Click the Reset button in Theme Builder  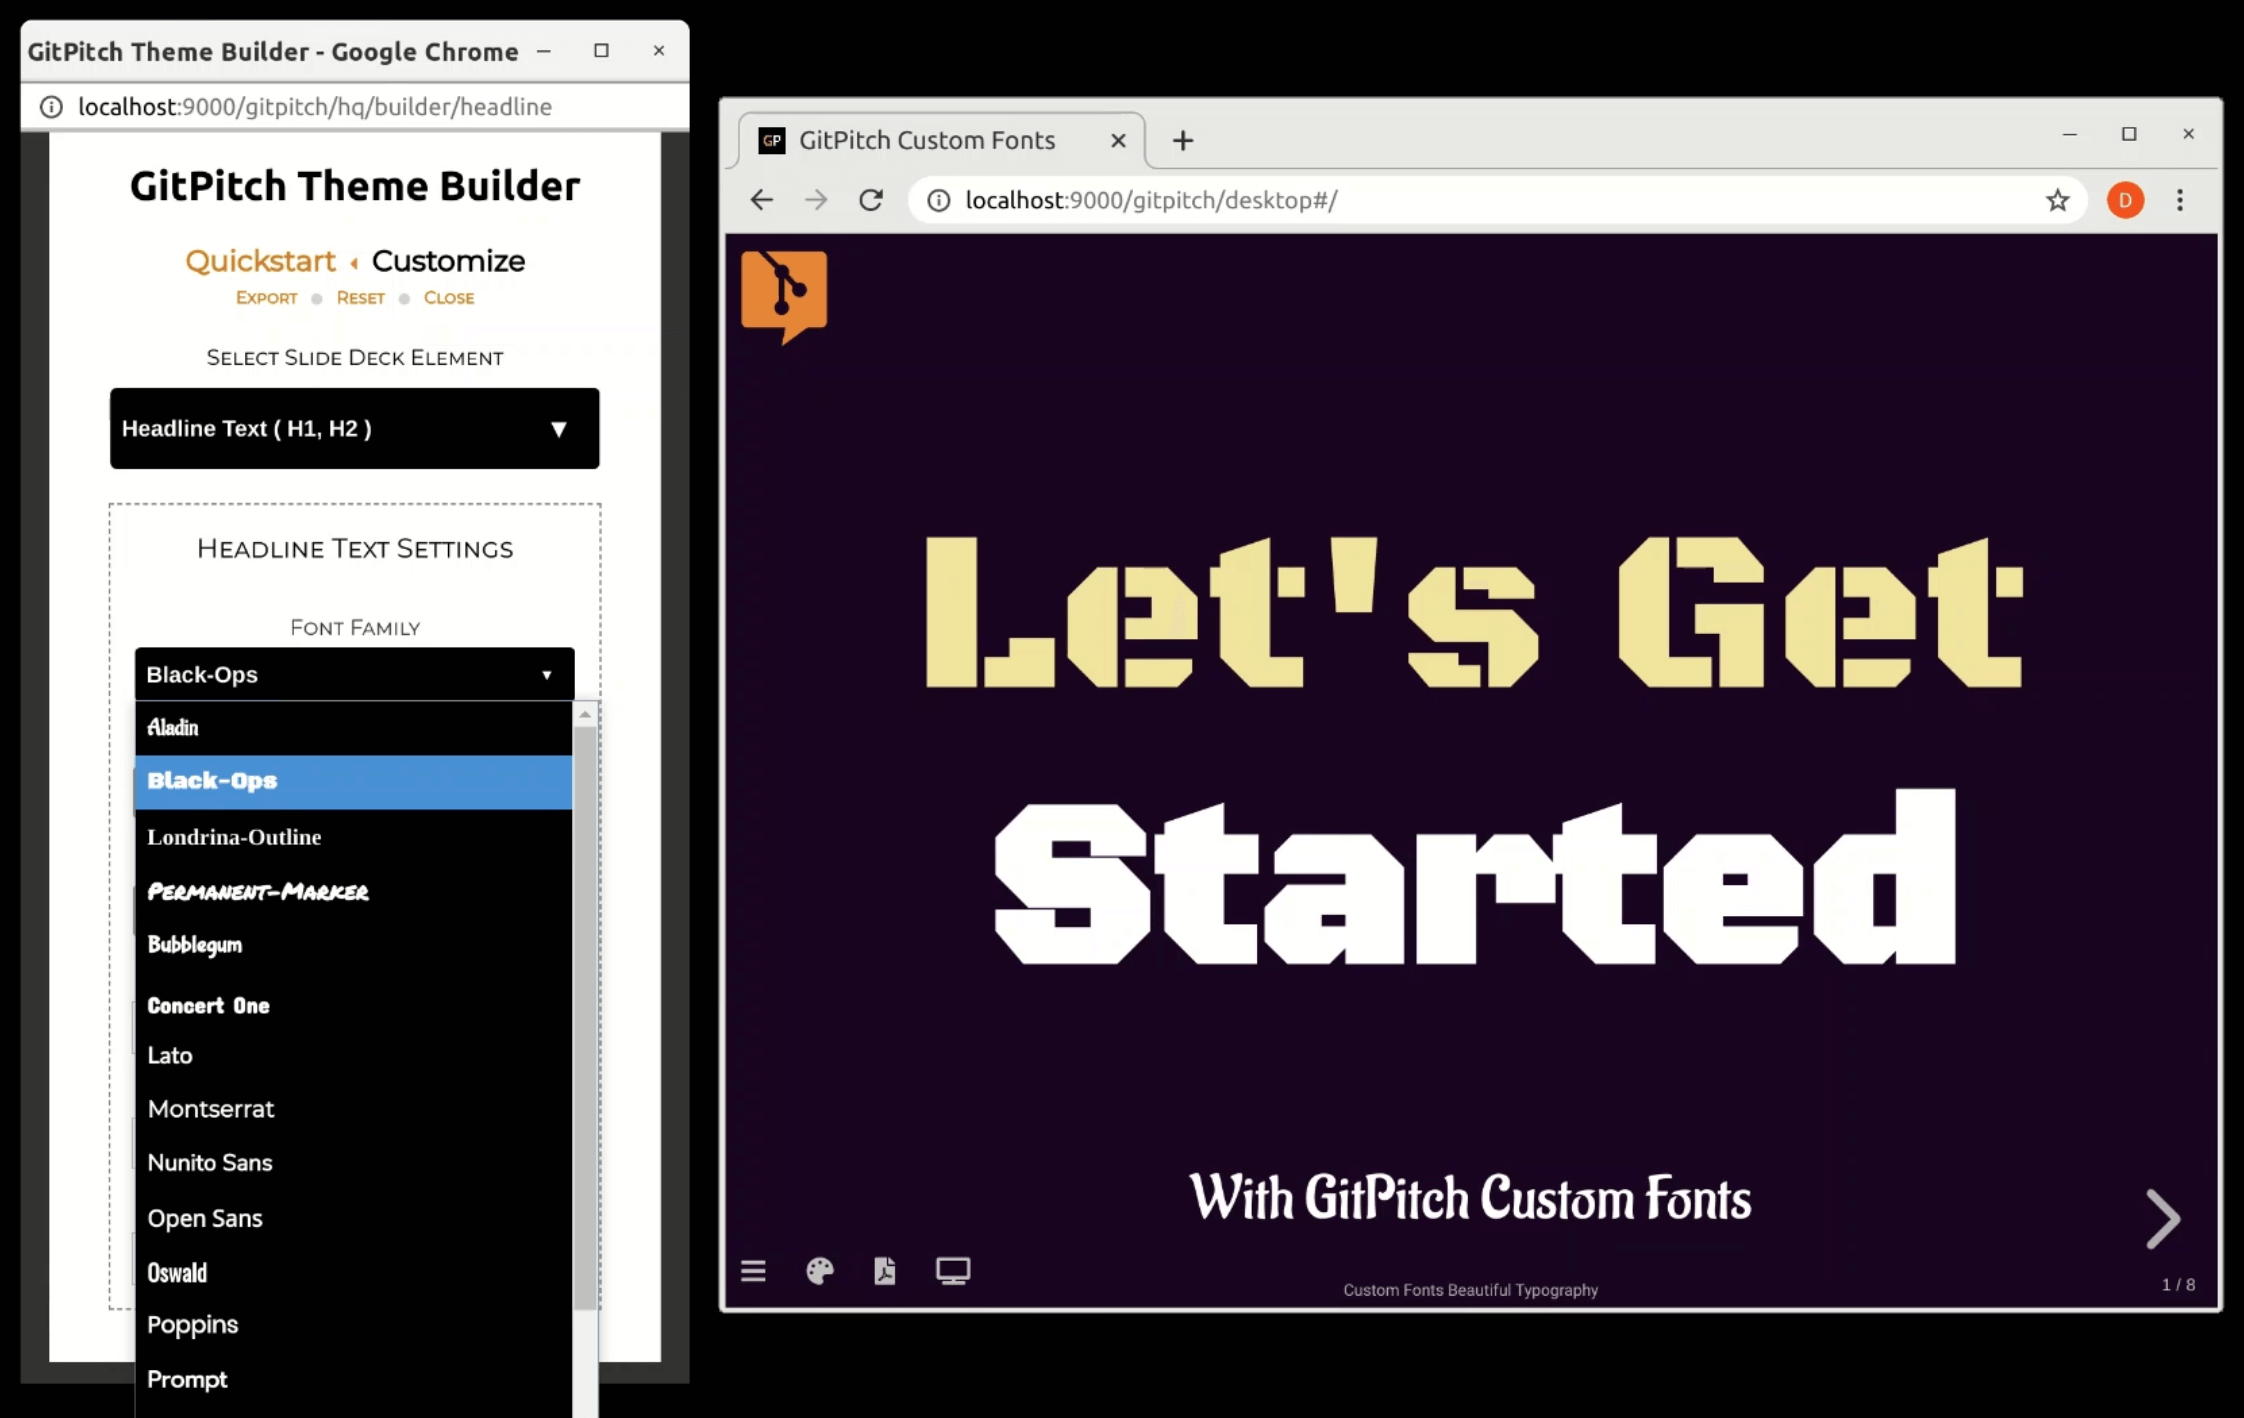pyautogui.click(x=359, y=297)
